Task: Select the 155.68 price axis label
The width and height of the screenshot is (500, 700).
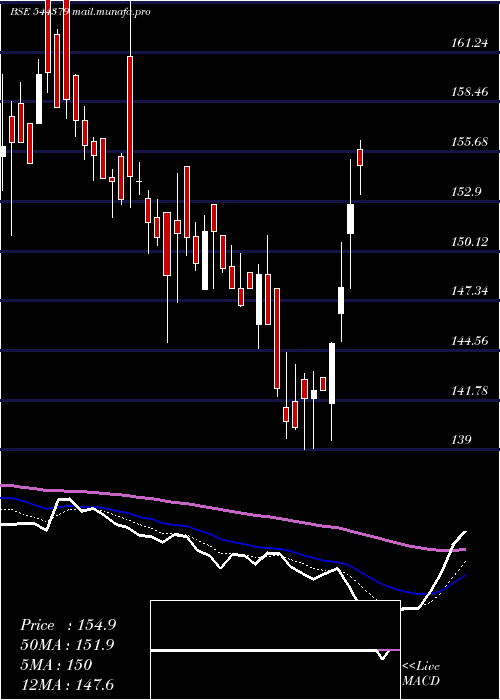Action: [470, 142]
